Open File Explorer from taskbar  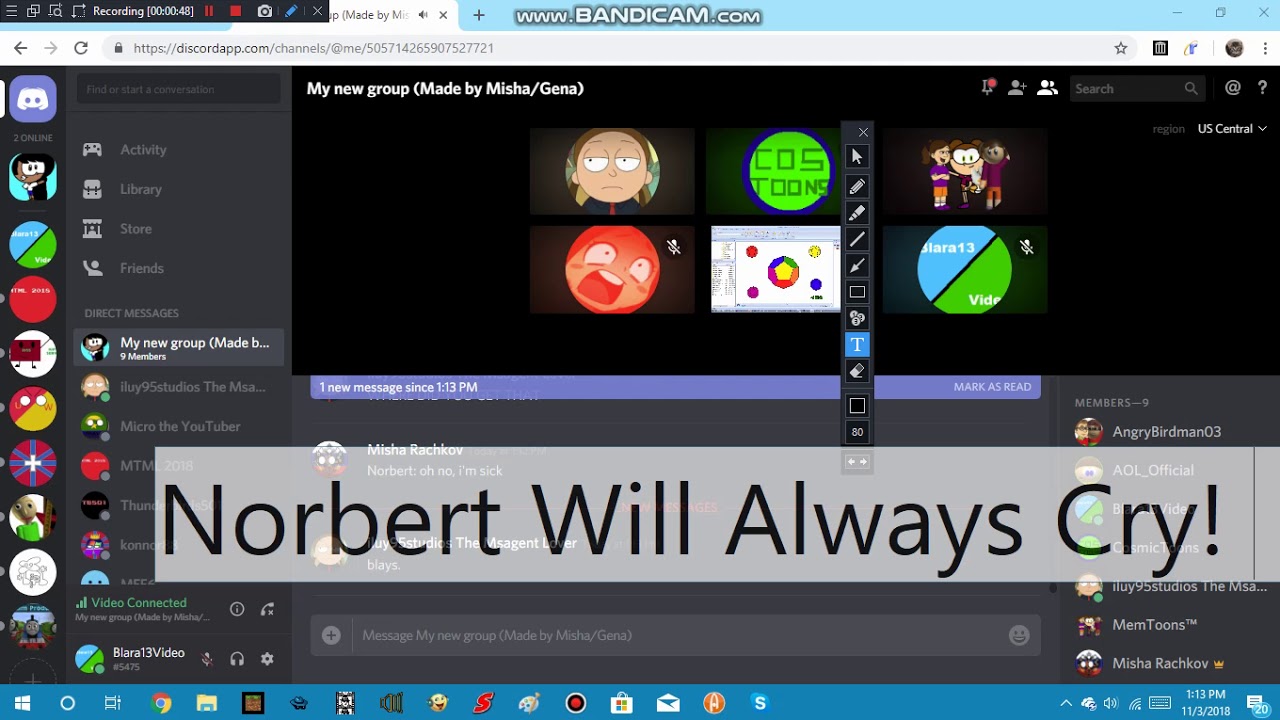[x=207, y=703]
